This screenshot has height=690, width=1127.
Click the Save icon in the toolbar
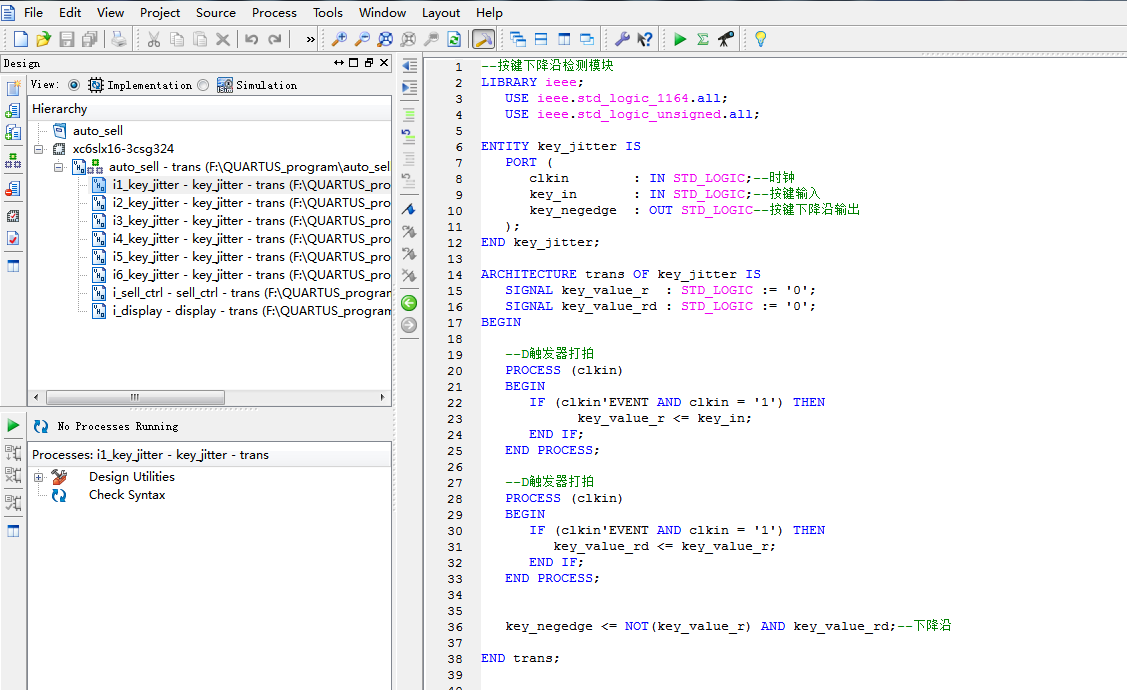click(x=67, y=39)
